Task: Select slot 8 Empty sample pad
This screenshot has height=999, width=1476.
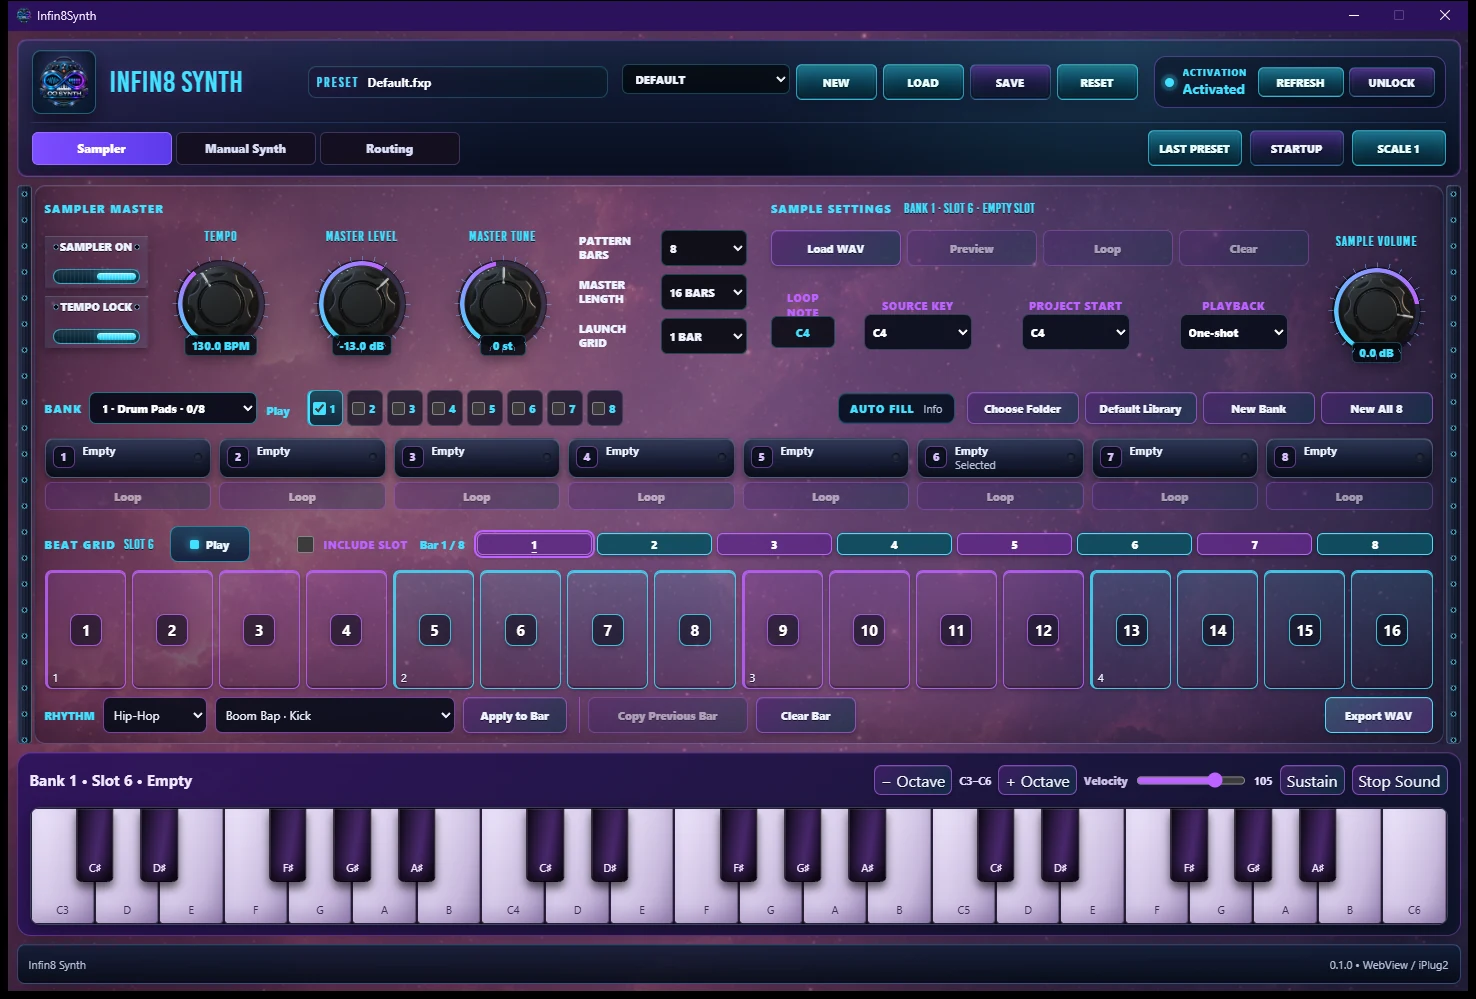Action: pyautogui.click(x=1349, y=457)
